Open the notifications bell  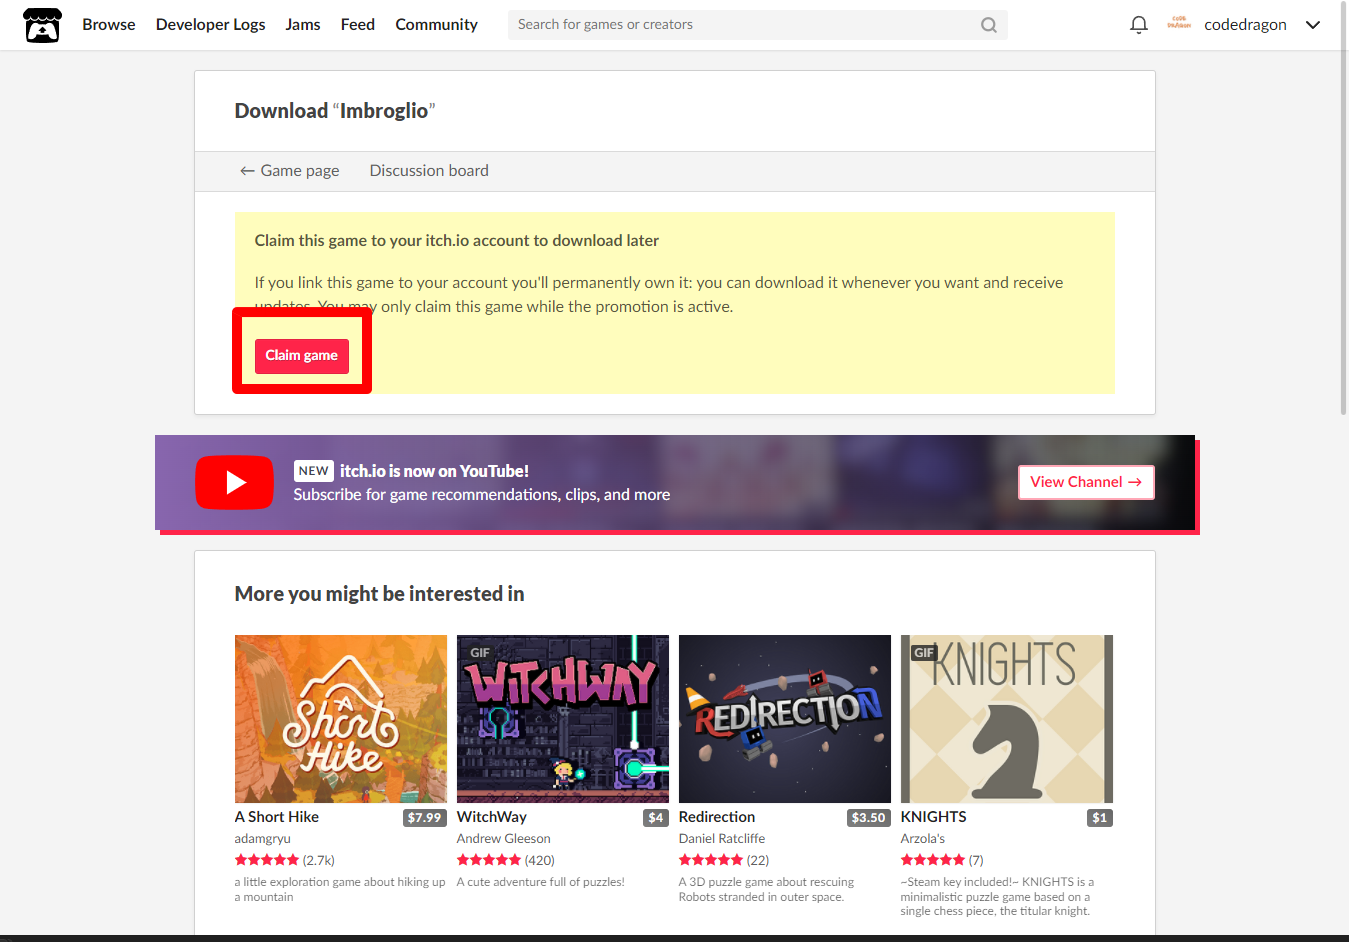point(1138,25)
